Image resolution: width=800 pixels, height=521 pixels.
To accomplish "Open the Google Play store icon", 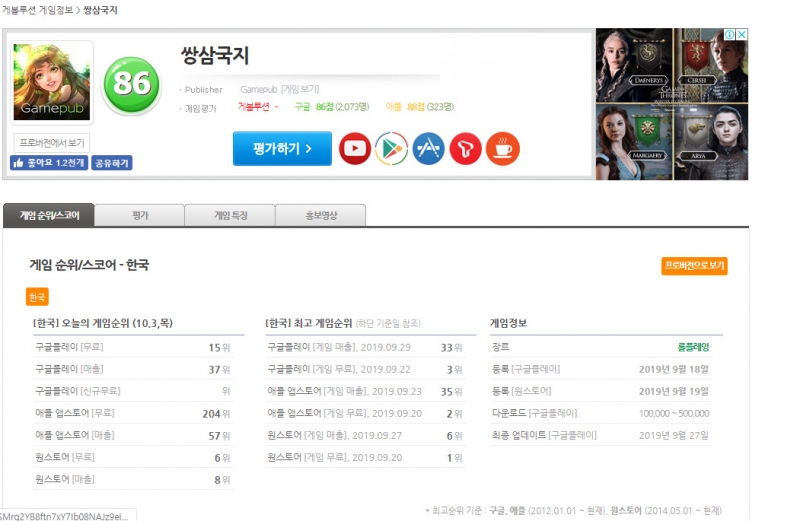I will pyautogui.click(x=391, y=149).
